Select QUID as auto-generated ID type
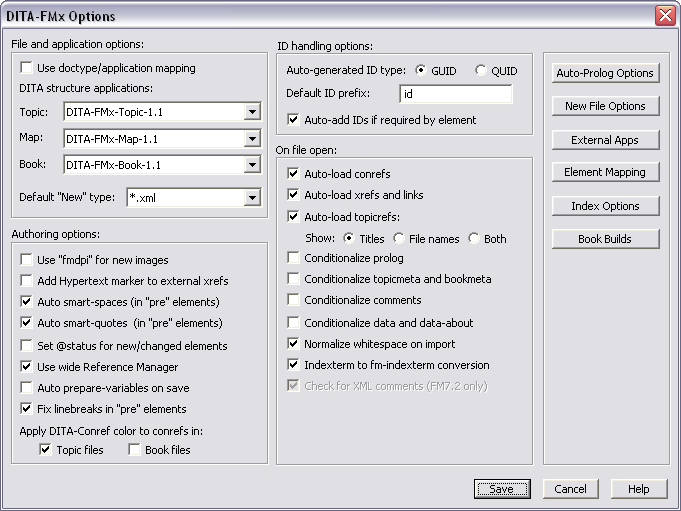This screenshot has width=681, height=511. tap(480, 70)
